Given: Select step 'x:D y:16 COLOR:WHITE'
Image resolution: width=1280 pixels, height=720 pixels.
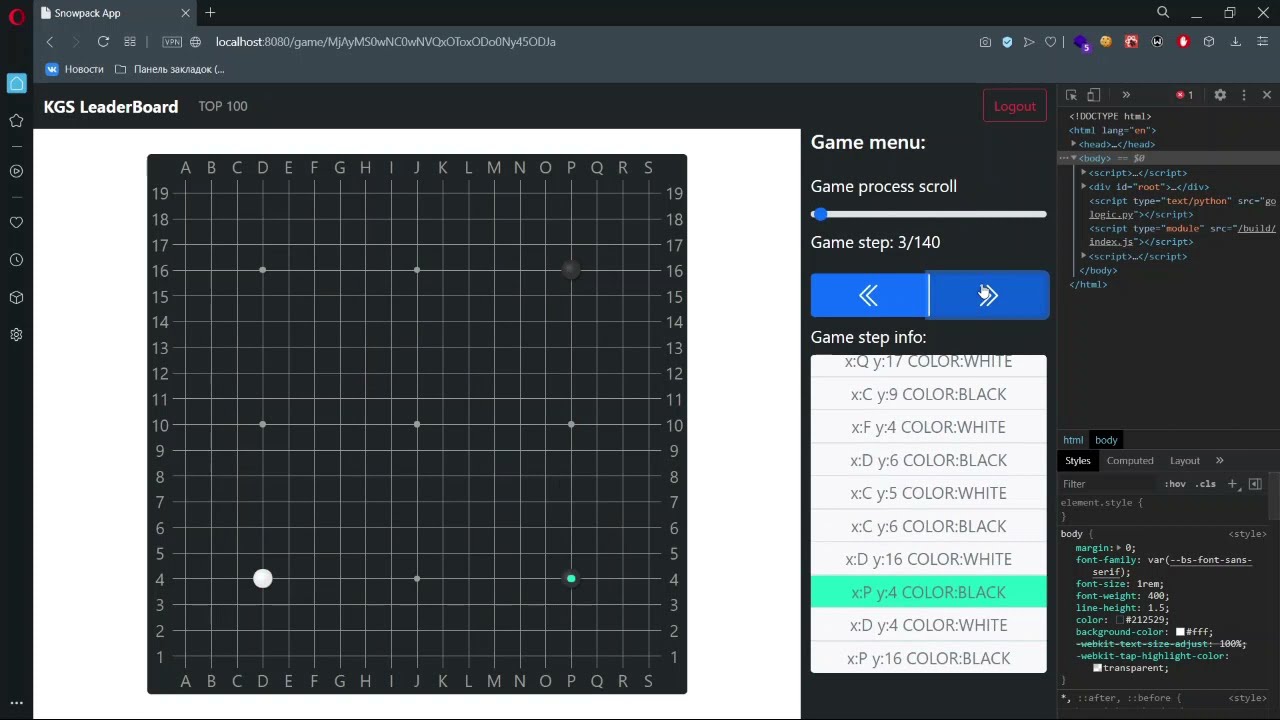Looking at the screenshot, I should click(929, 559).
